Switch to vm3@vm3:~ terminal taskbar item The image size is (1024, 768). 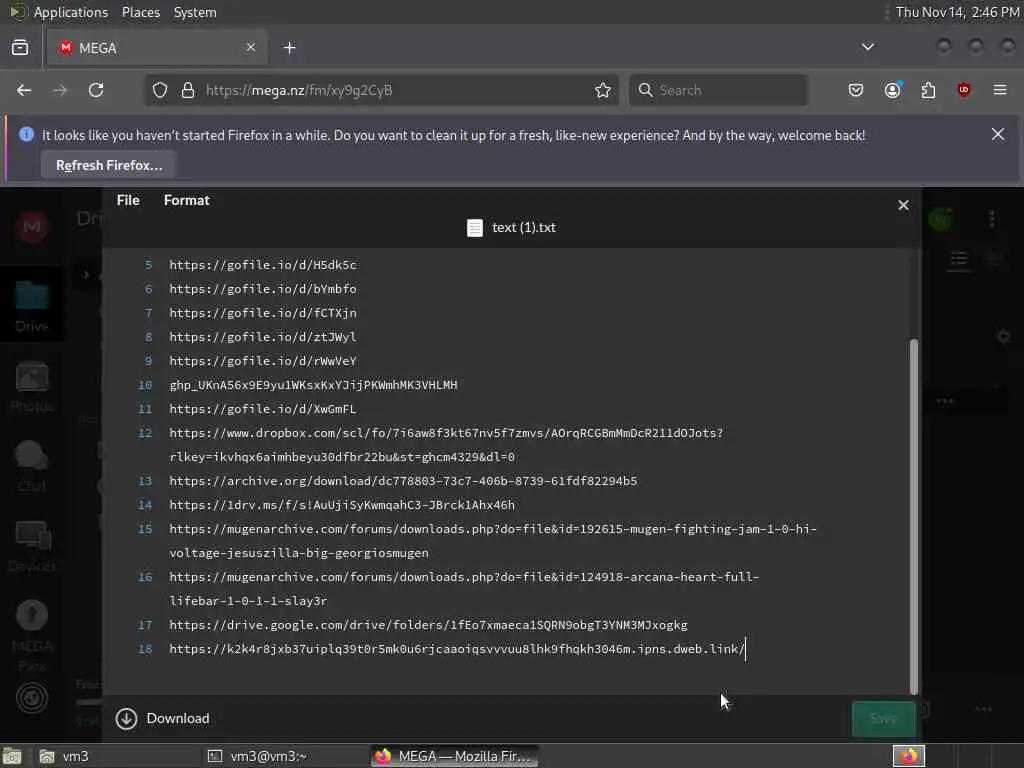tap(284, 756)
